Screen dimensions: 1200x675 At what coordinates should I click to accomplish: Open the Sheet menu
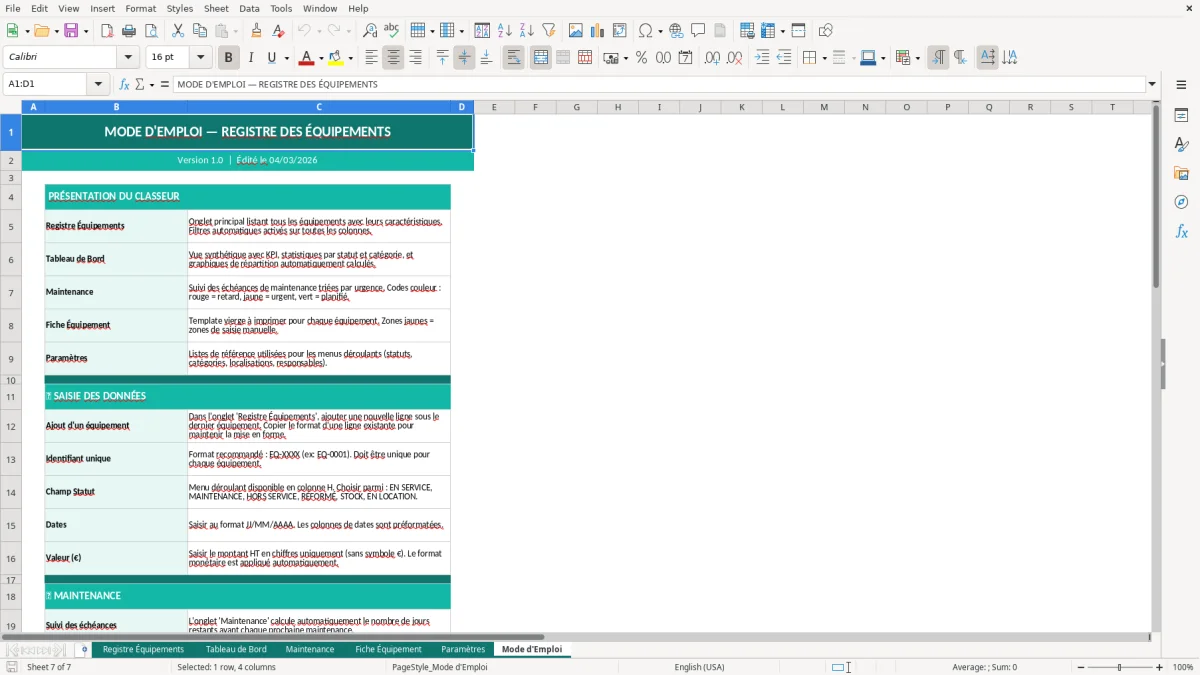(216, 8)
